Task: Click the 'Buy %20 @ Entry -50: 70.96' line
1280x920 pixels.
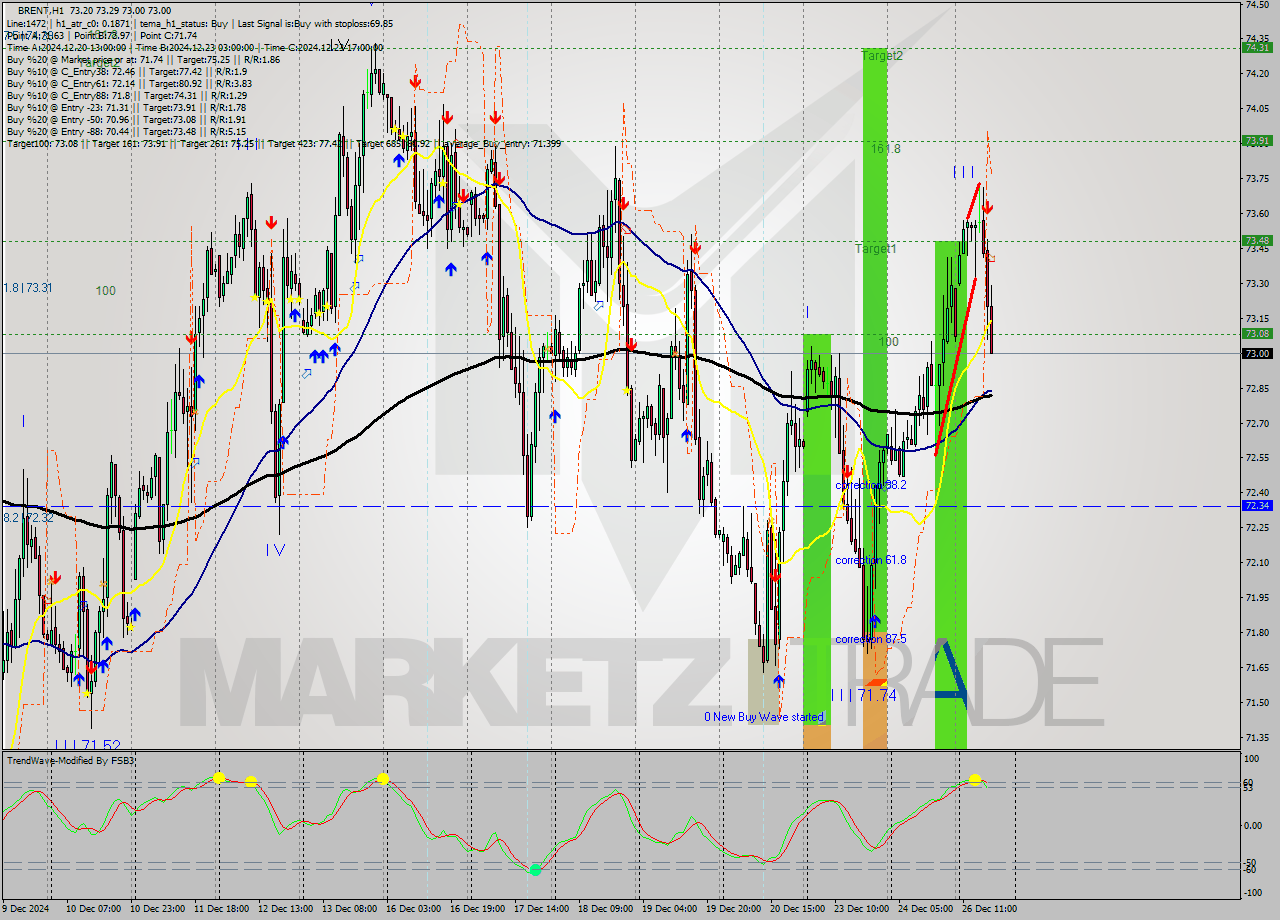Action: 126,119
